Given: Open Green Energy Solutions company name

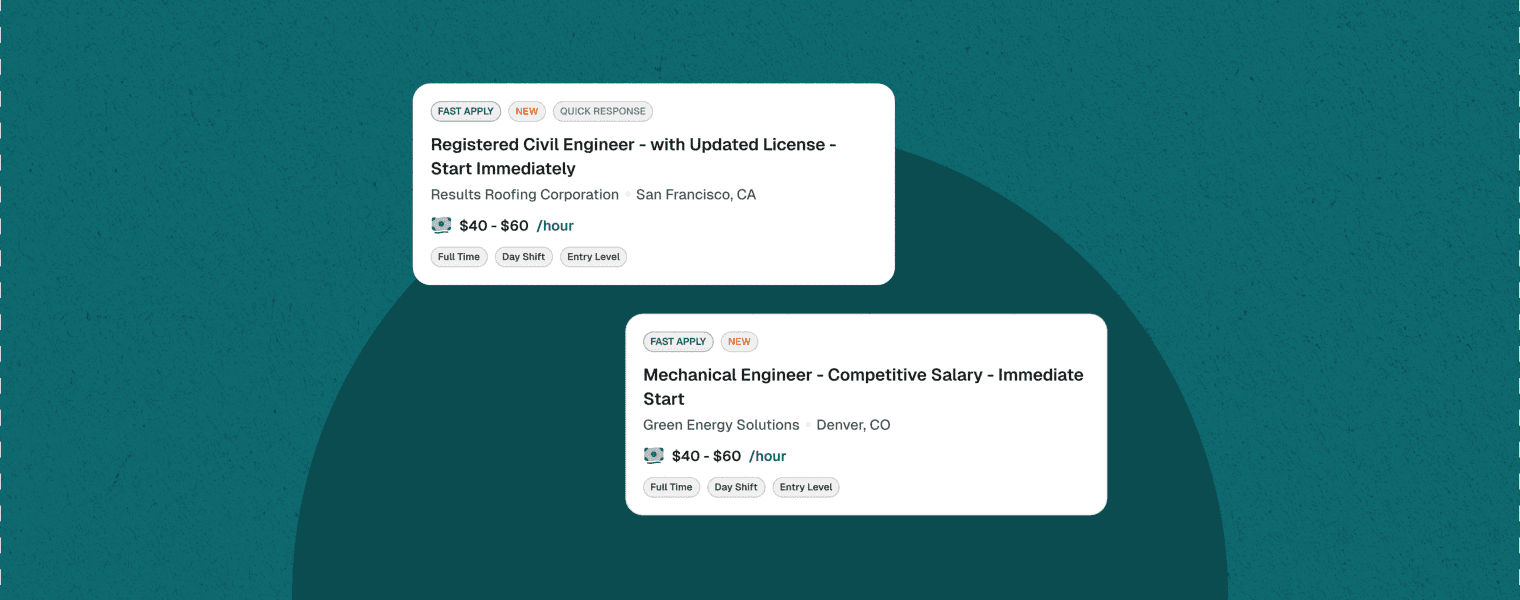Looking at the screenshot, I should click(721, 425).
